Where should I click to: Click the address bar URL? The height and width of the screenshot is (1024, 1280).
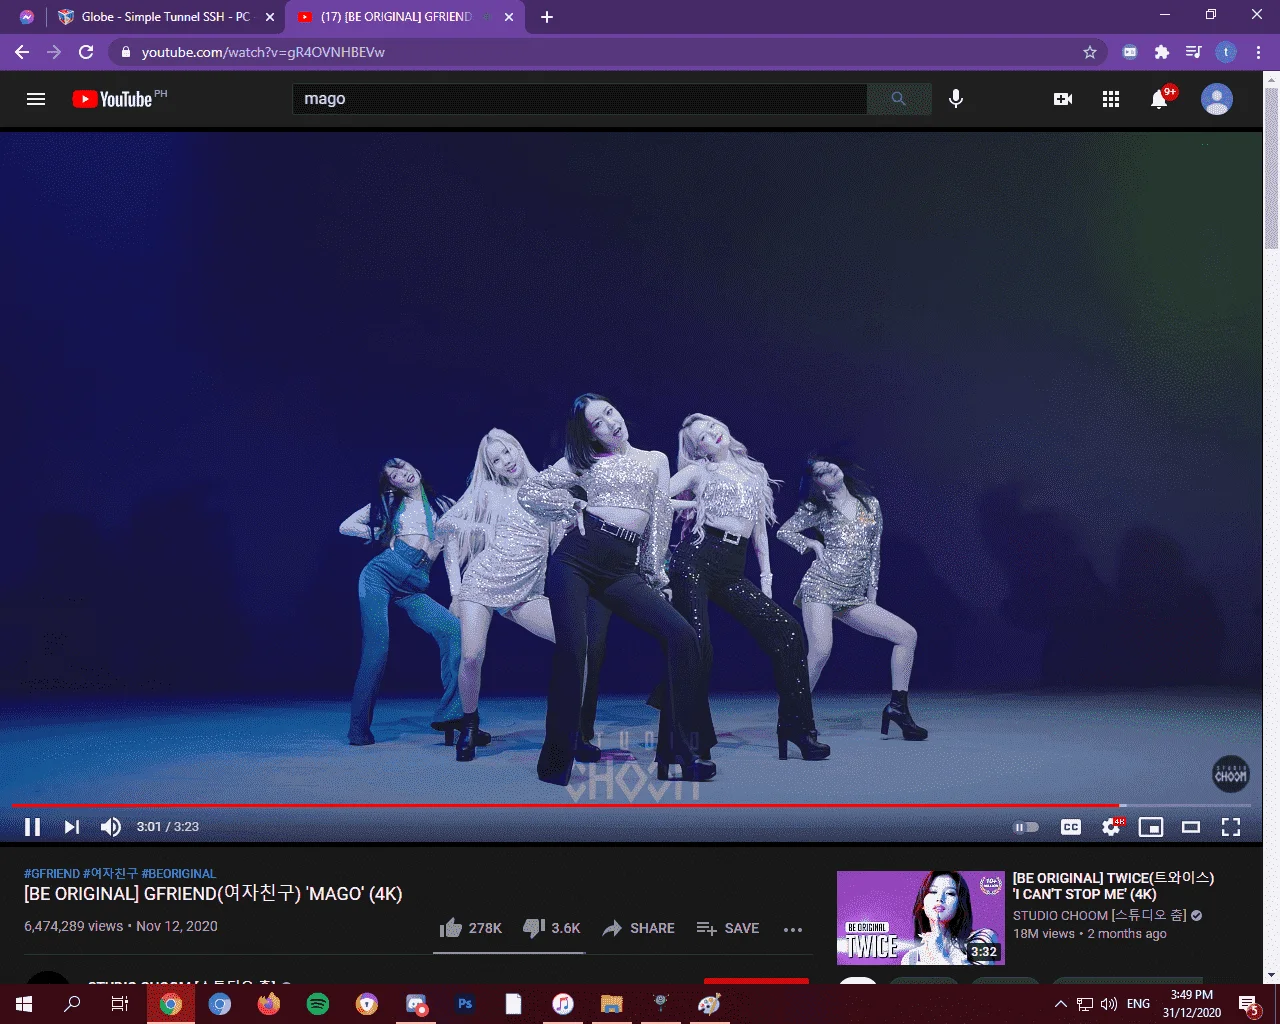(263, 52)
